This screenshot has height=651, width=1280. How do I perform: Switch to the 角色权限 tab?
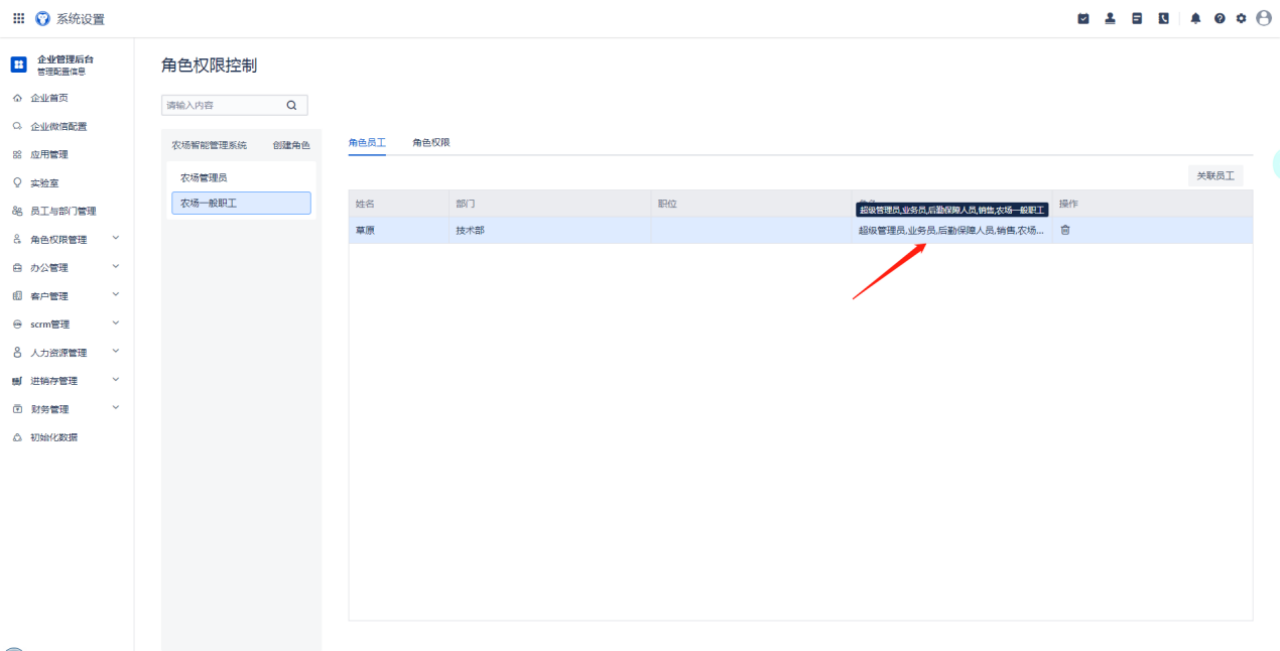(431, 143)
